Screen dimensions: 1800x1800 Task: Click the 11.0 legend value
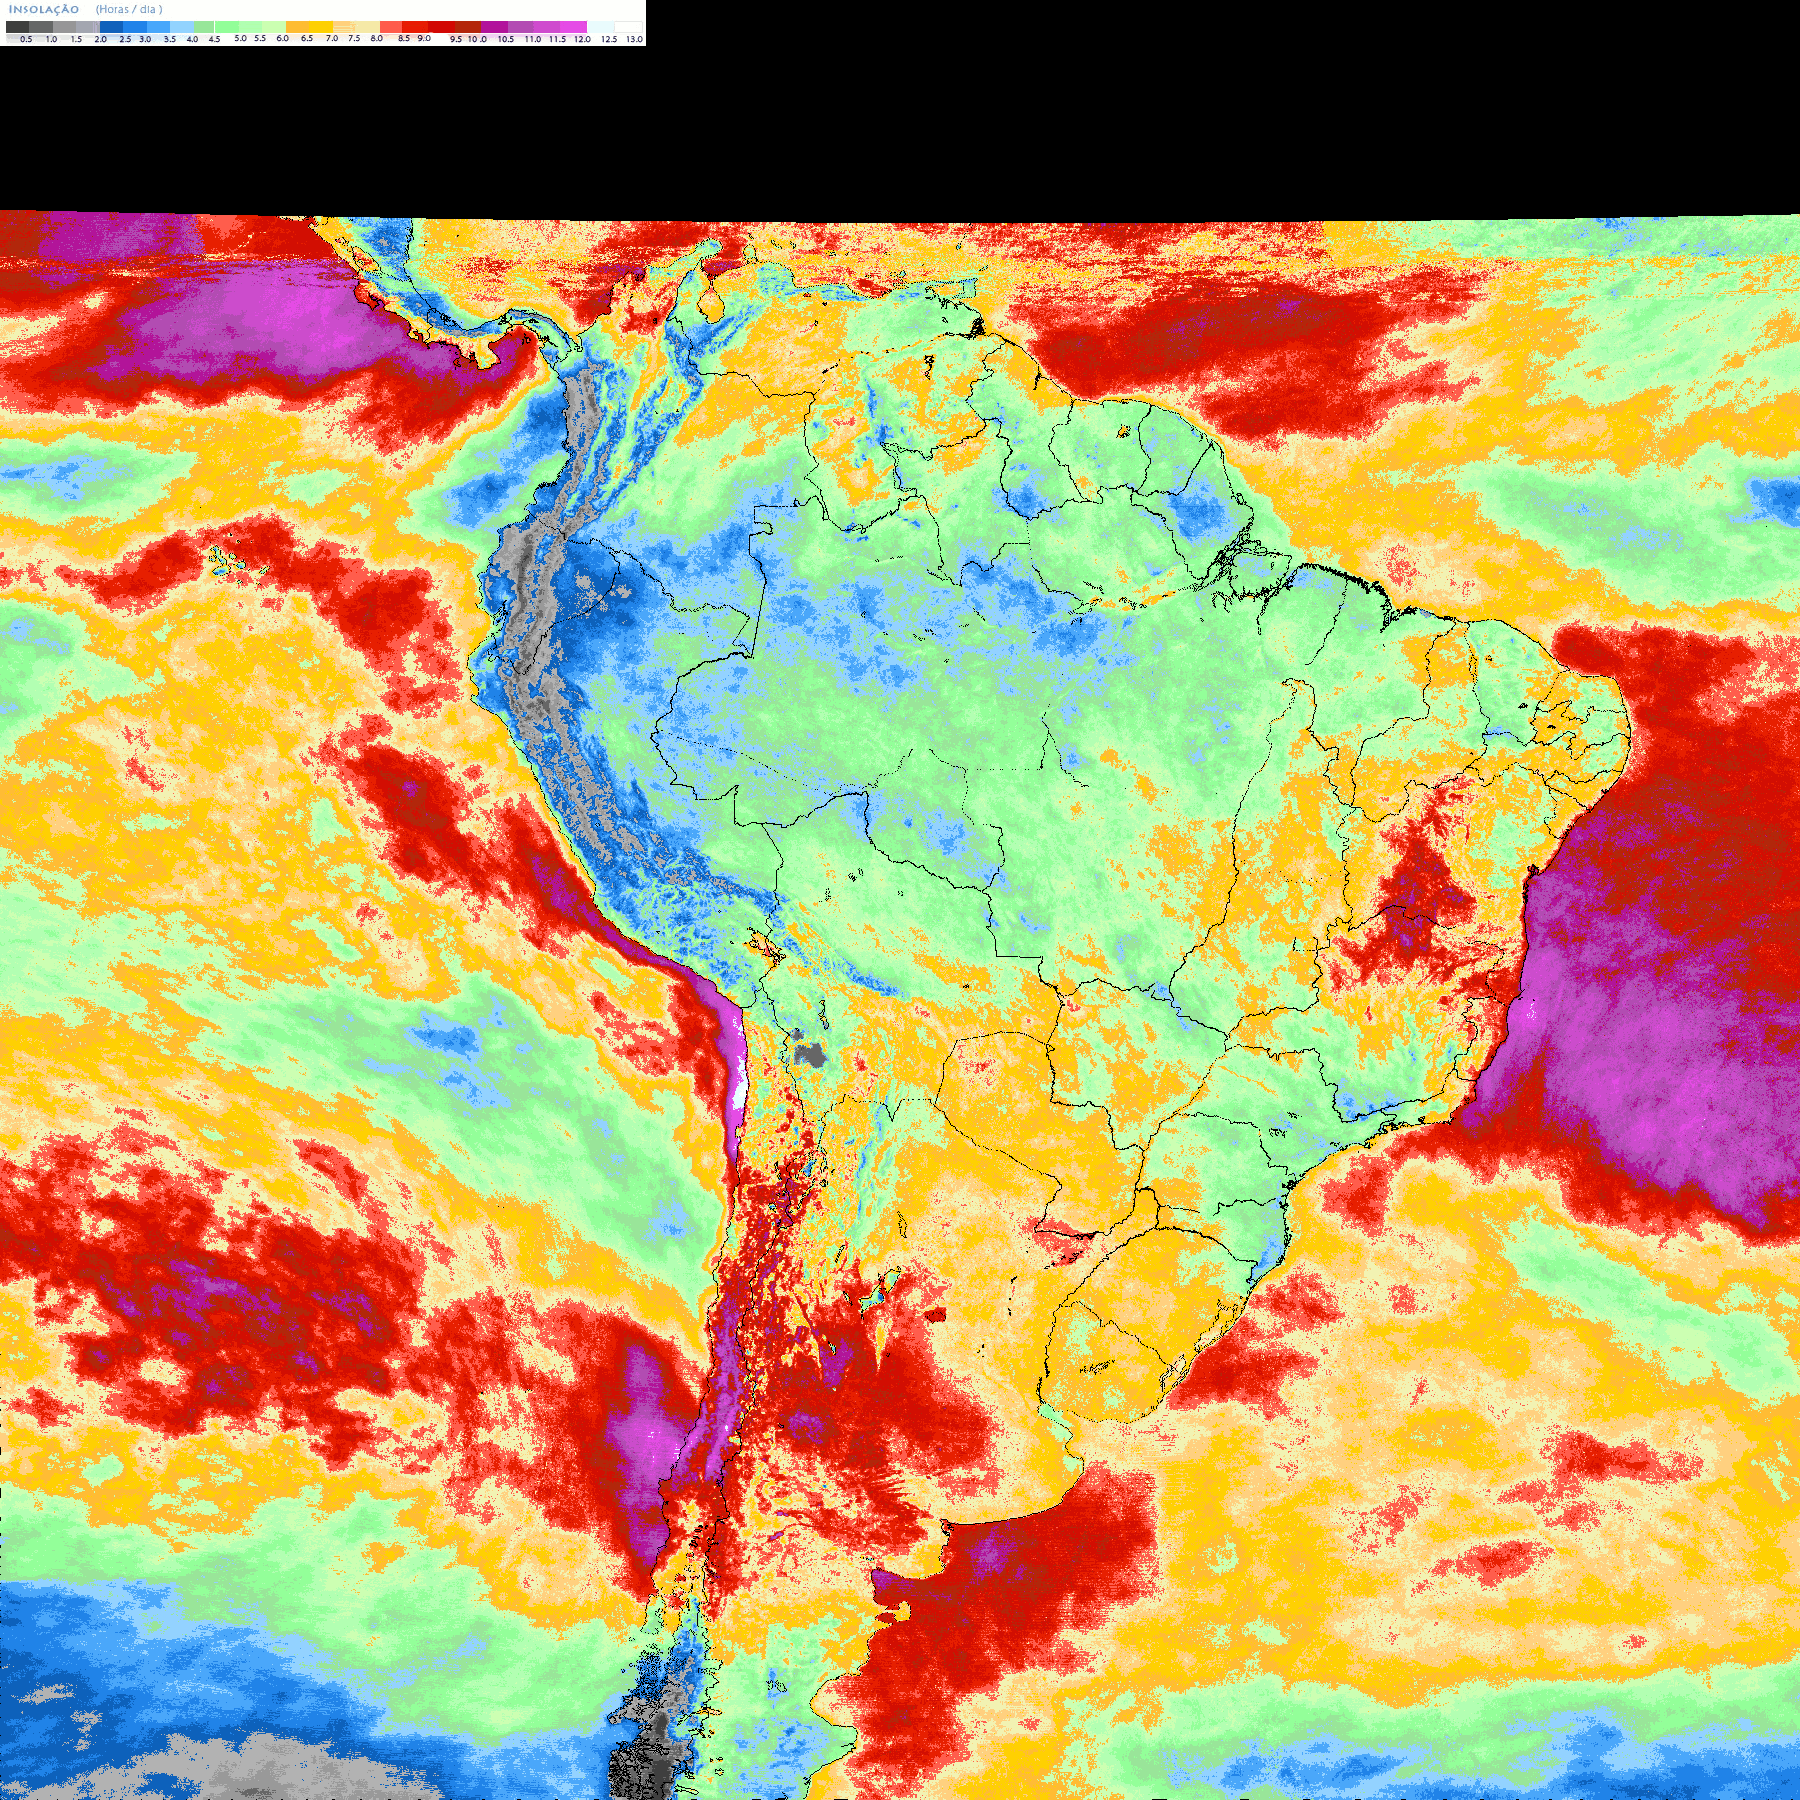[533, 39]
